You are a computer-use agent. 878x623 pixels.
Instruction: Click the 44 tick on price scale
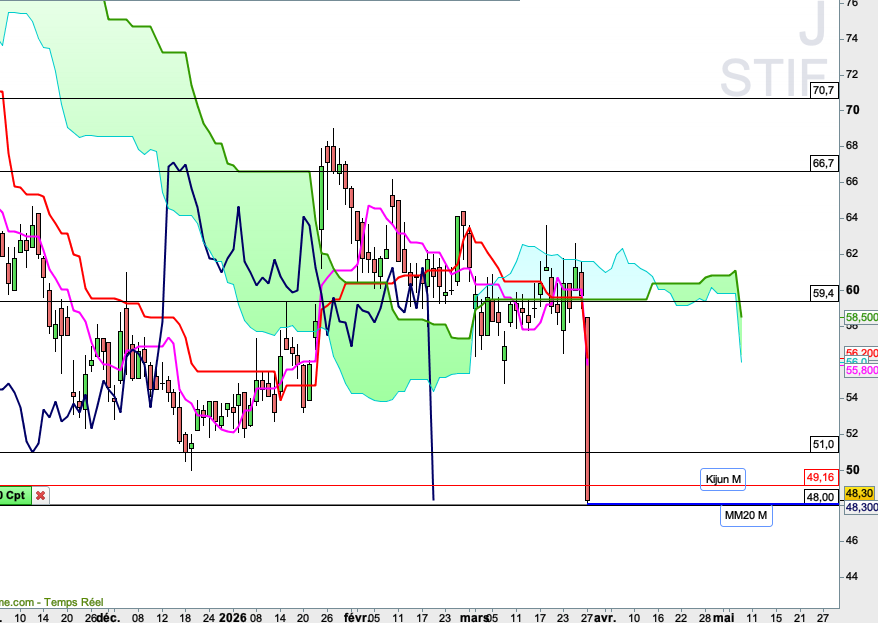[852, 577]
